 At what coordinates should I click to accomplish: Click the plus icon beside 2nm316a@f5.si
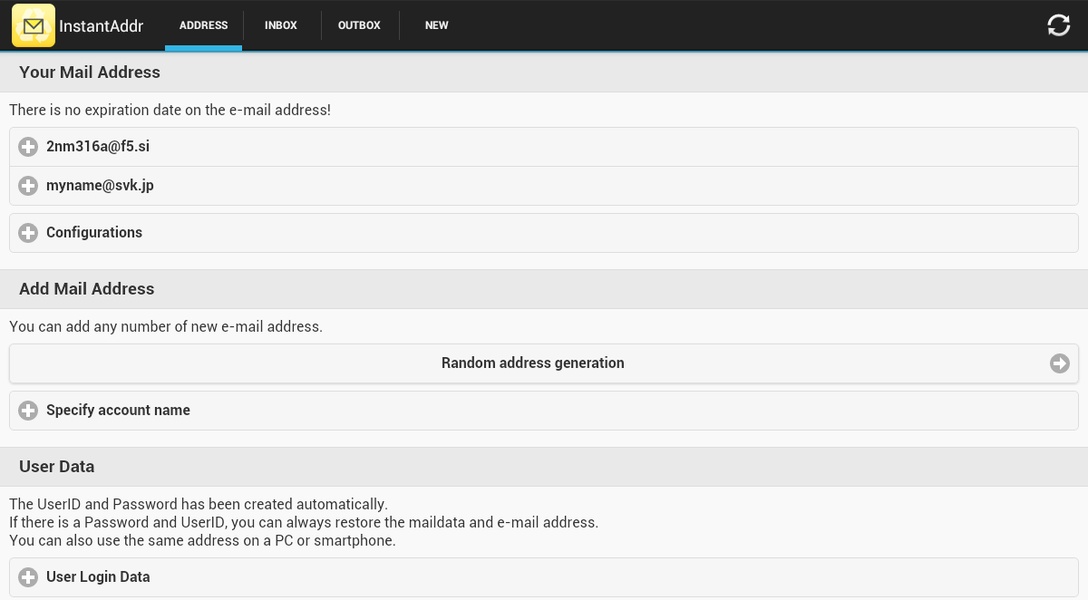click(x=28, y=147)
